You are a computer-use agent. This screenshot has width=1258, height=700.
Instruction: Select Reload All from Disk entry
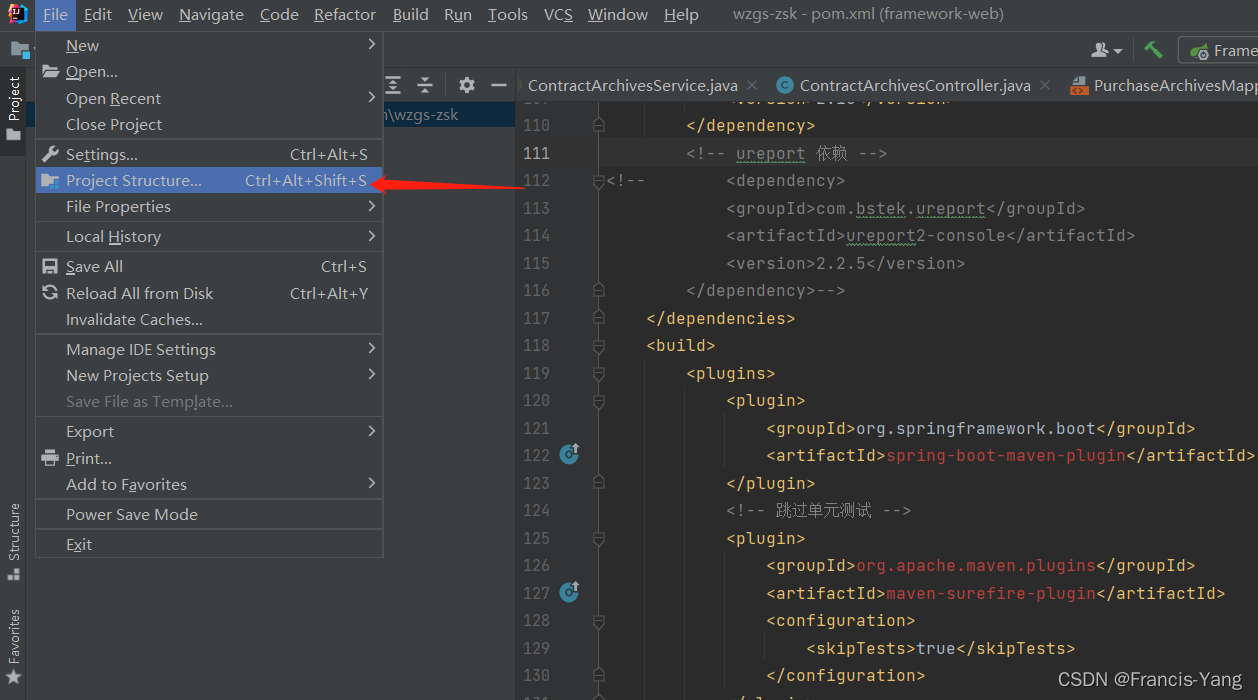(209, 293)
